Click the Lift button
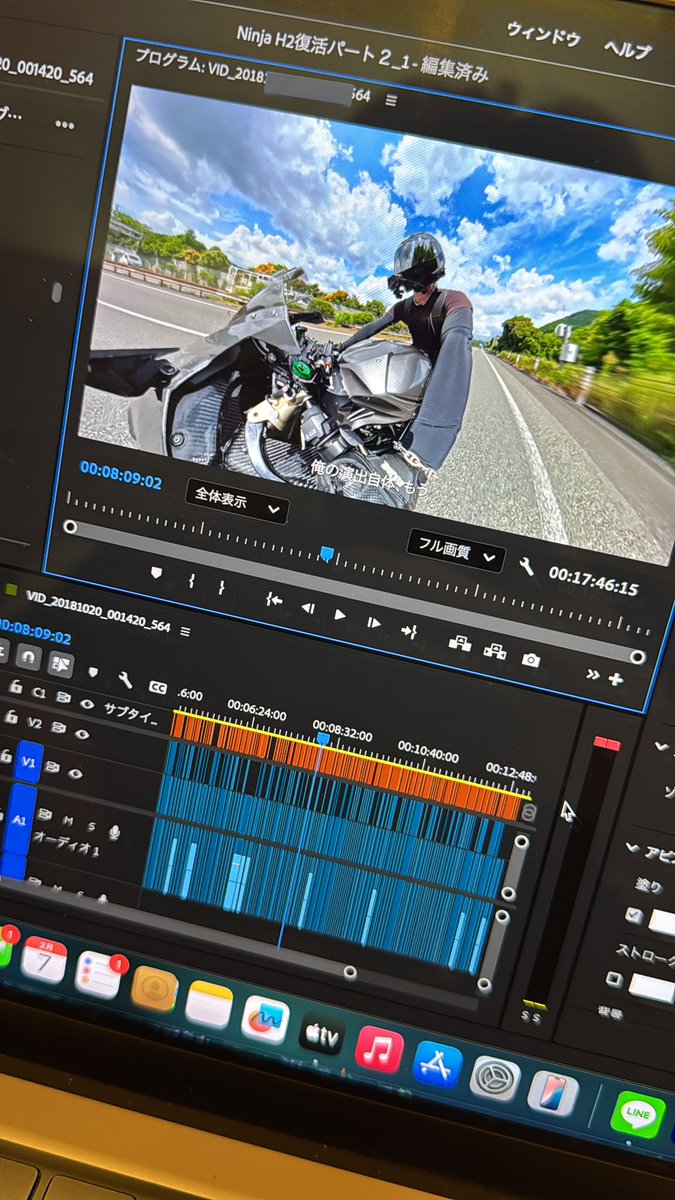Image resolution: width=675 pixels, height=1200 pixels. tap(460, 643)
